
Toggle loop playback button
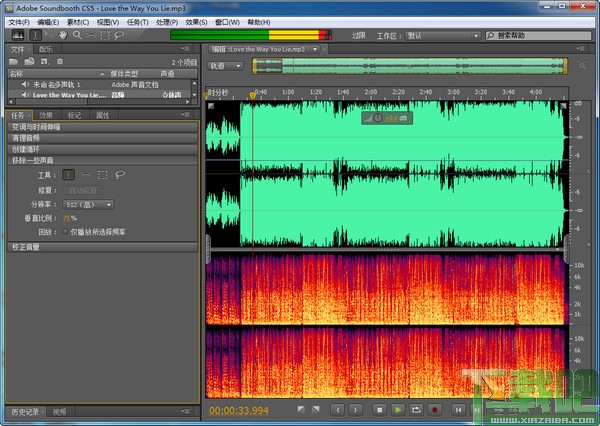point(416,409)
